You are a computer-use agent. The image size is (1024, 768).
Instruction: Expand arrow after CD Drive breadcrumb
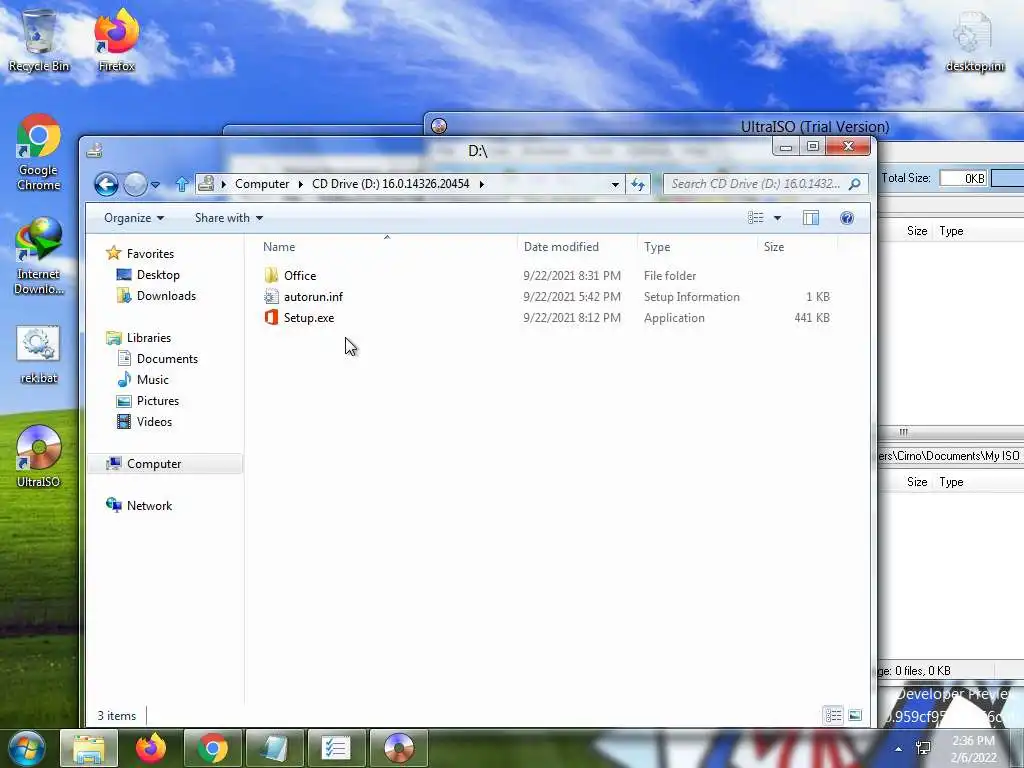click(481, 184)
